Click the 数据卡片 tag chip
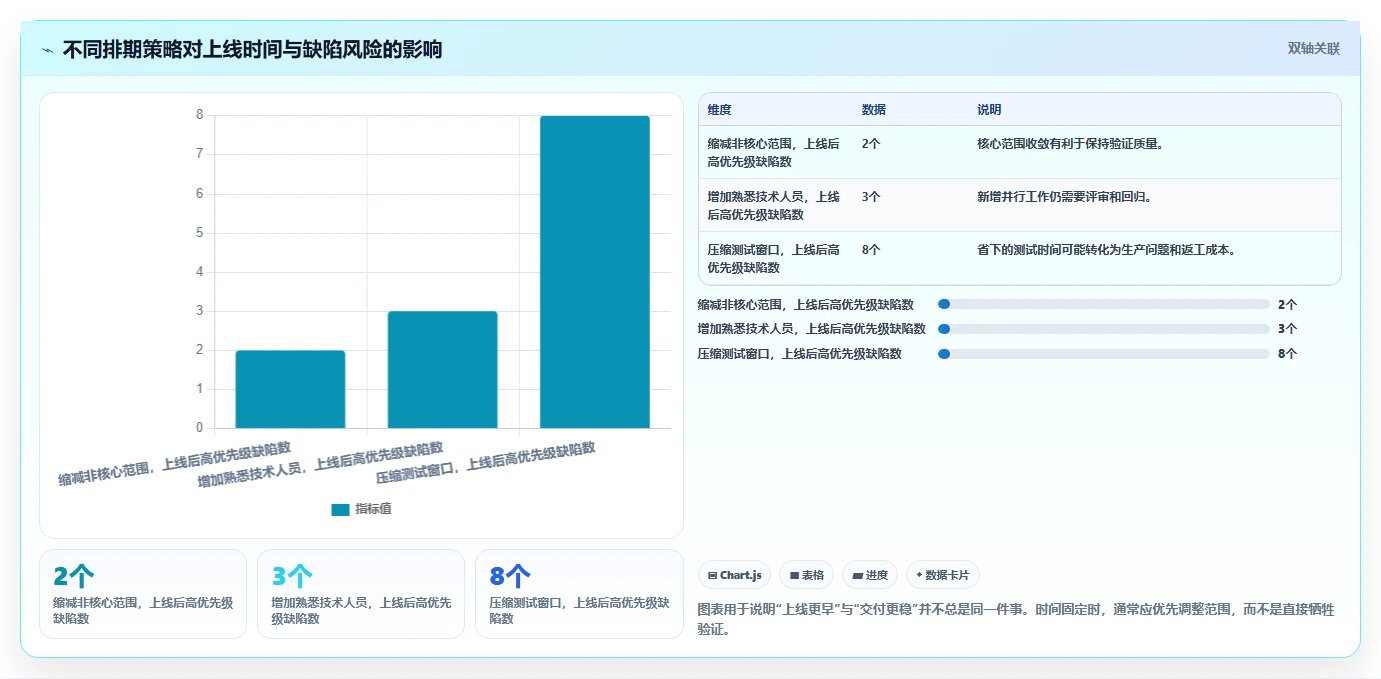Viewport: 1381px width, 679px height. 943,575
